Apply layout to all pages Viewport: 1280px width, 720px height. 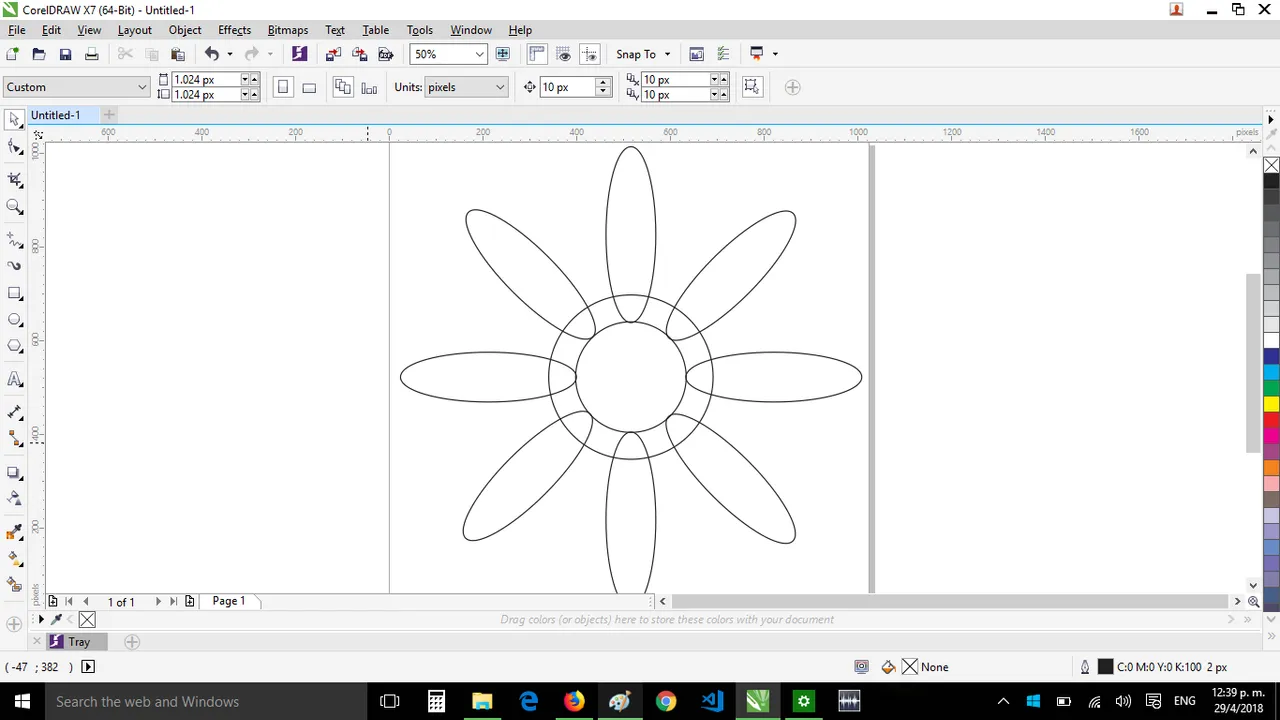(343, 87)
